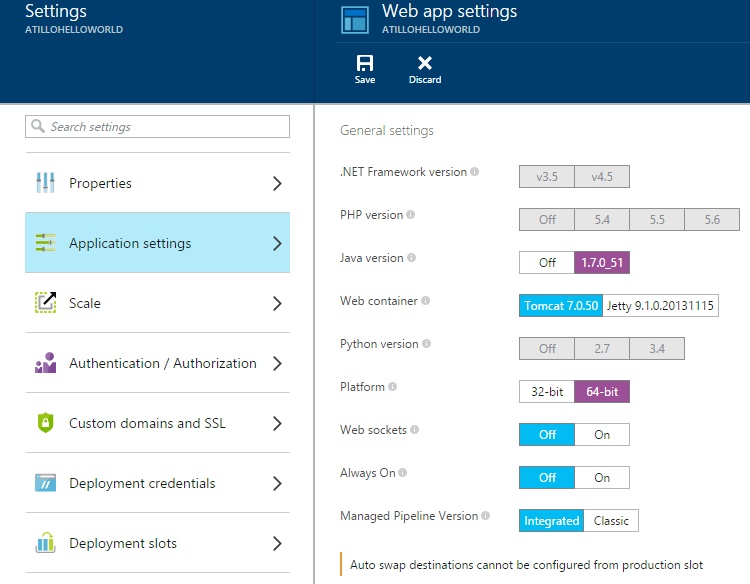Set Always On to On
Viewport: 750px width, 584px height.
pyautogui.click(x=602, y=478)
